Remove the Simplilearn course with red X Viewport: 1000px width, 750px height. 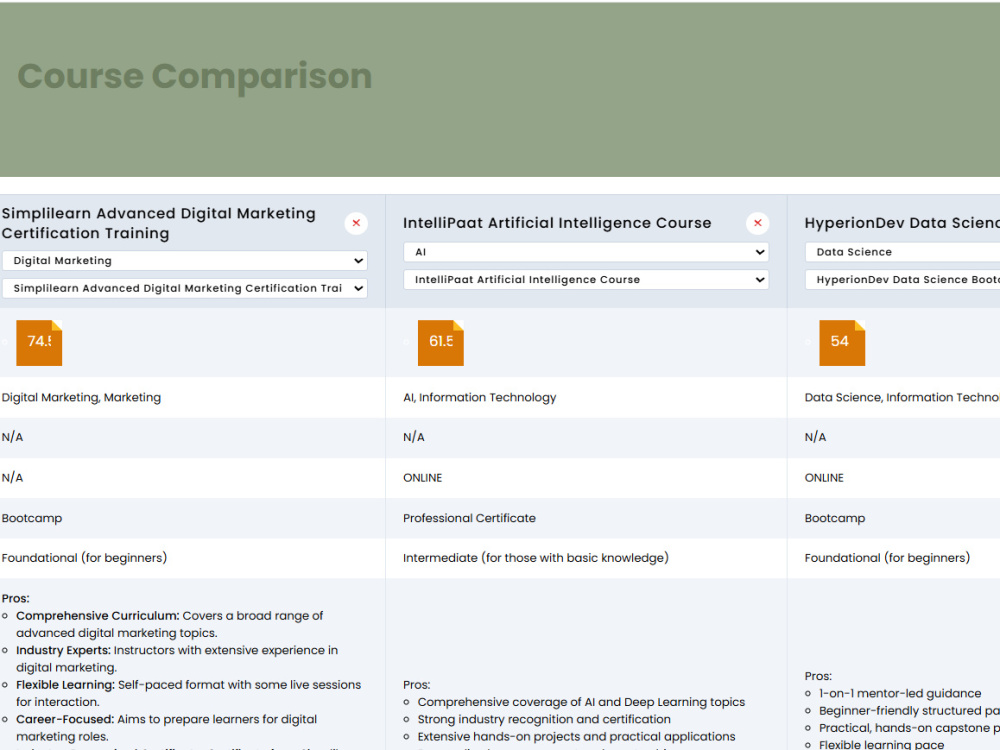click(x=356, y=223)
